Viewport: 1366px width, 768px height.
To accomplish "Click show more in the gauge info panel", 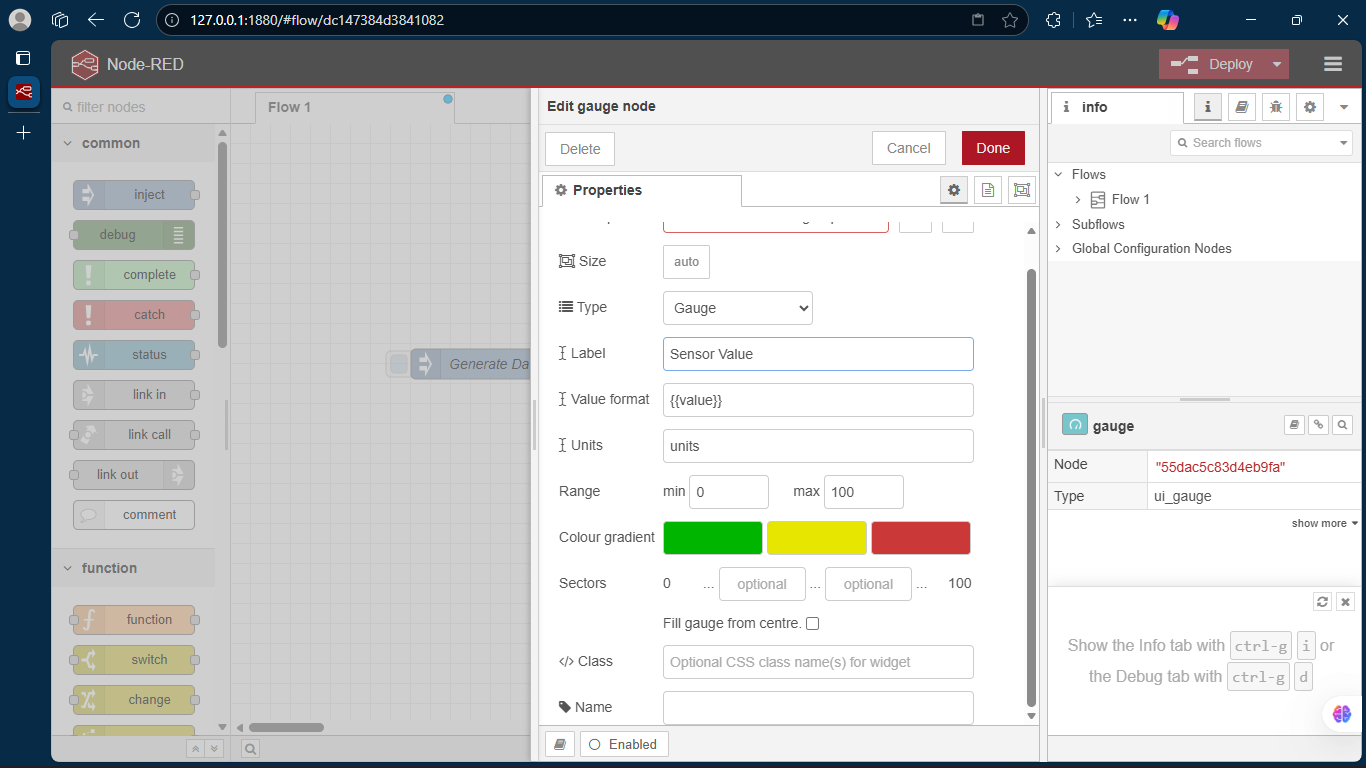I will pyautogui.click(x=1322, y=523).
